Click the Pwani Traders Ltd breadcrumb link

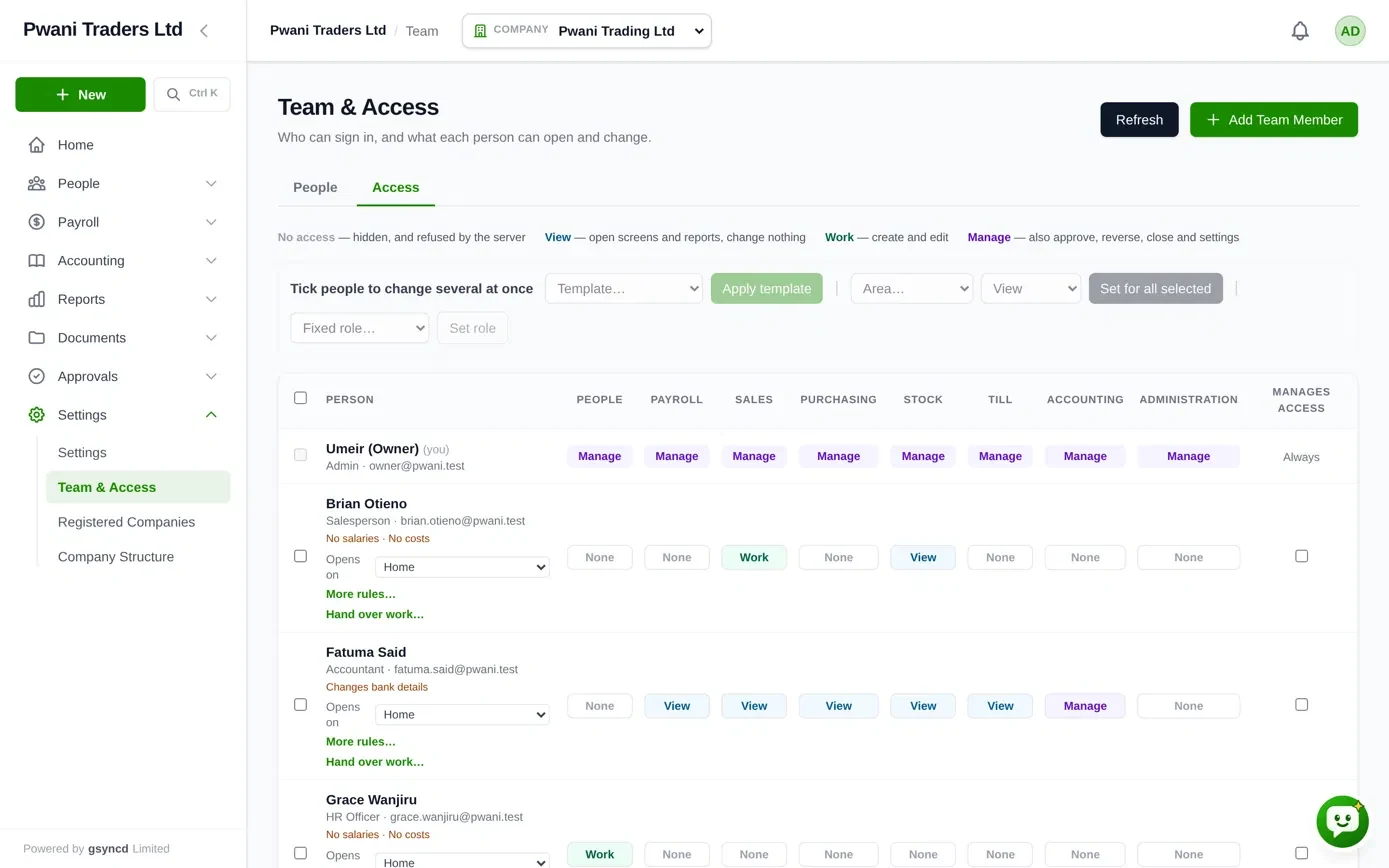pos(328,30)
